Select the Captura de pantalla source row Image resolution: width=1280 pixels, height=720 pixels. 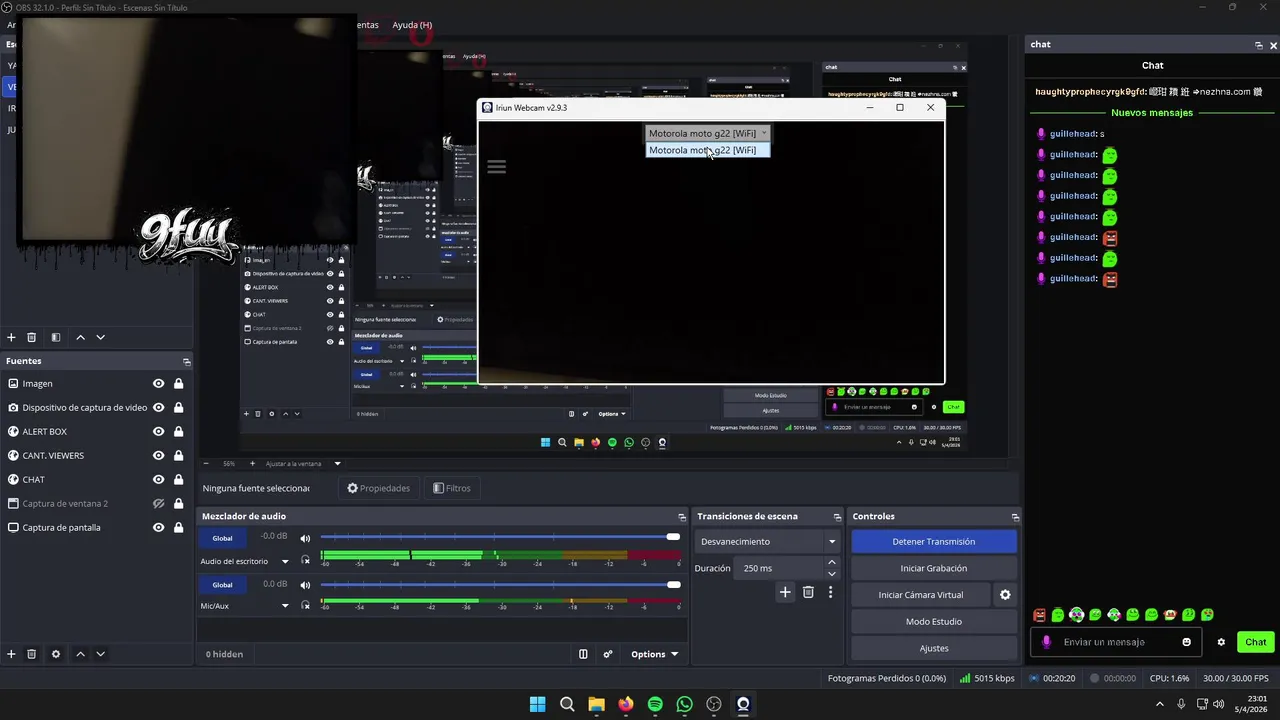coord(97,528)
